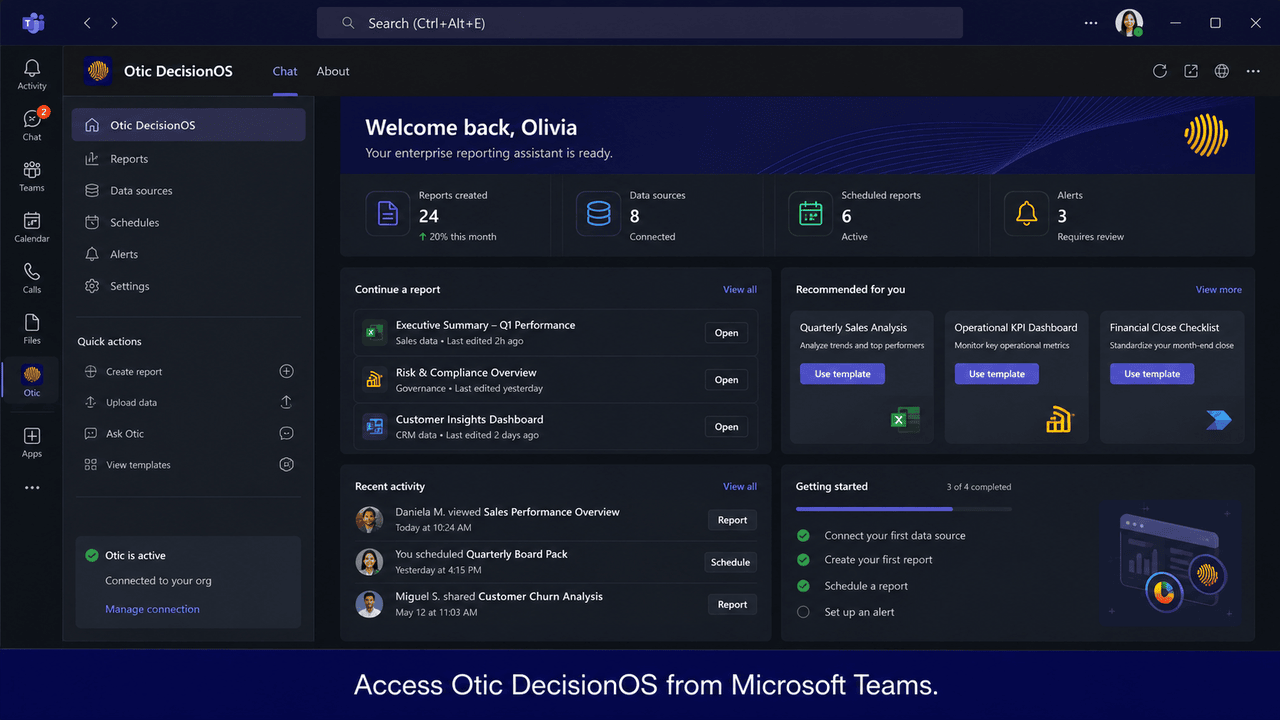Use the Quarterly Sales Analysis template
Image resolution: width=1280 pixels, height=720 pixels.
[842, 374]
